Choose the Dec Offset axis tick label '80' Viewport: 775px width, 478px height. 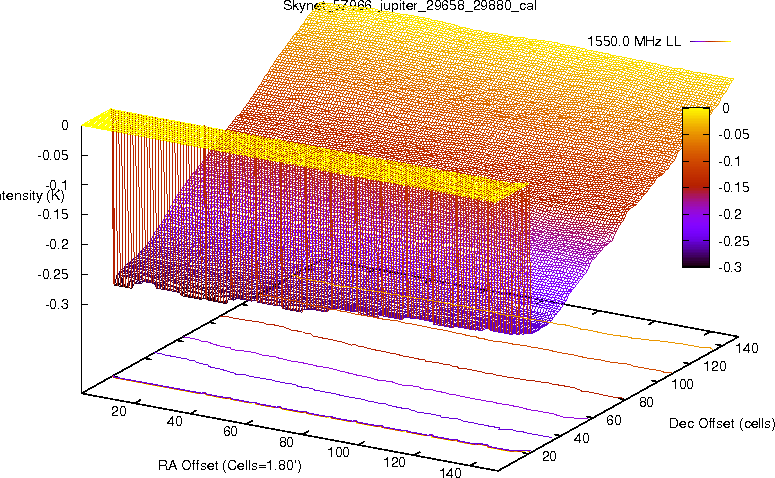pos(646,402)
